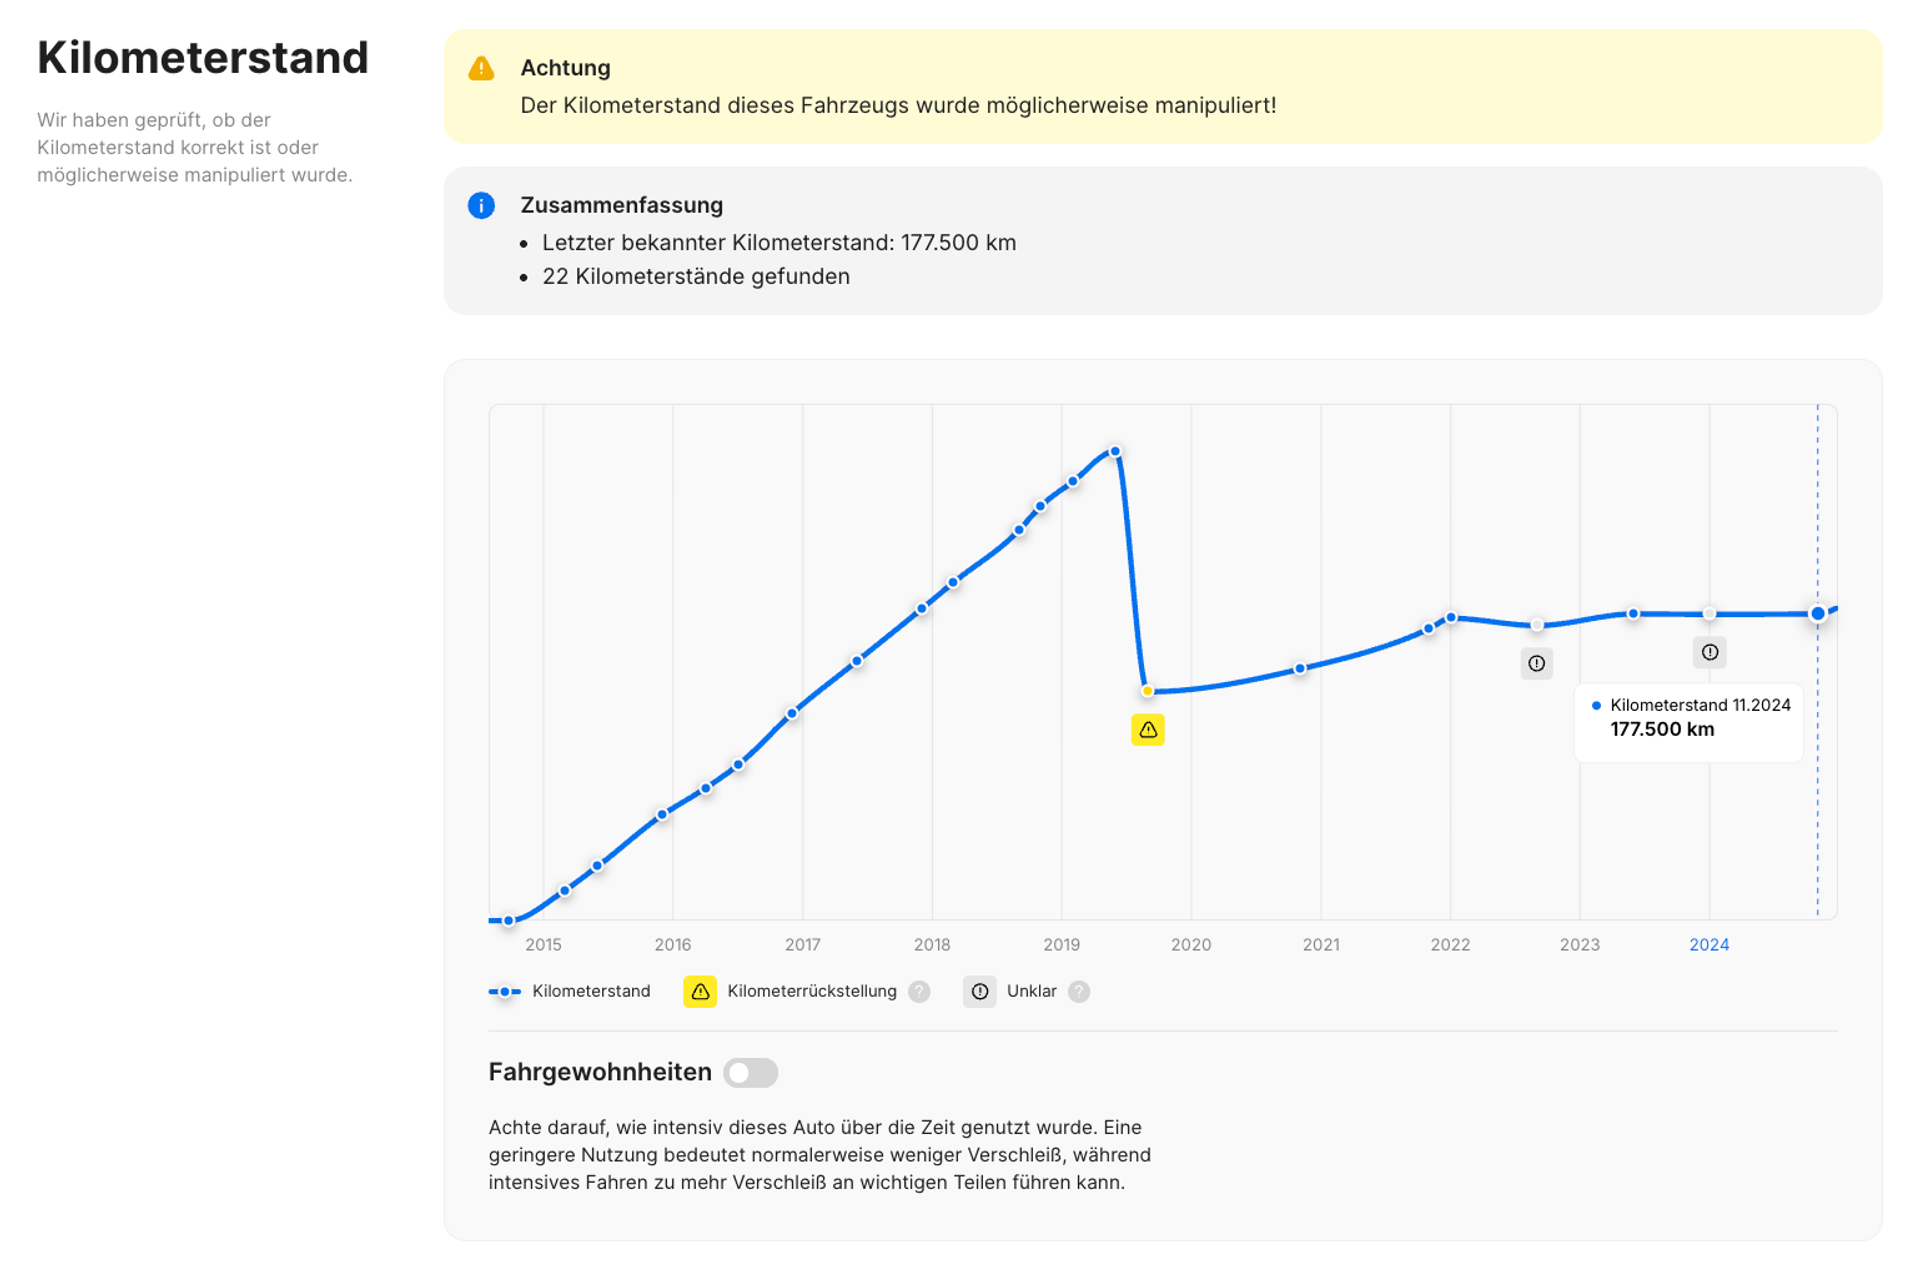Click the blue Zusammenfassung info icon
Image resolution: width=1920 pixels, height=1272 pixels.
coord(481,205)
